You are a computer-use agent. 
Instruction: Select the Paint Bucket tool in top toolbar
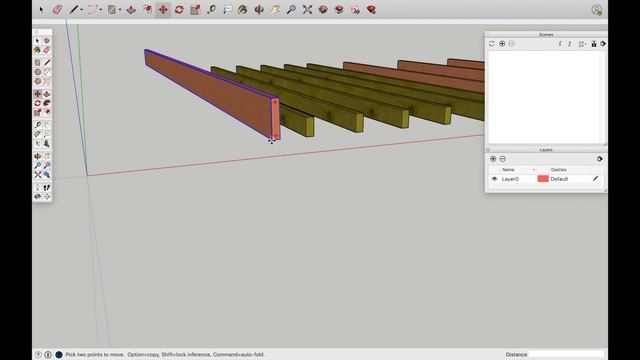(243, 9)
